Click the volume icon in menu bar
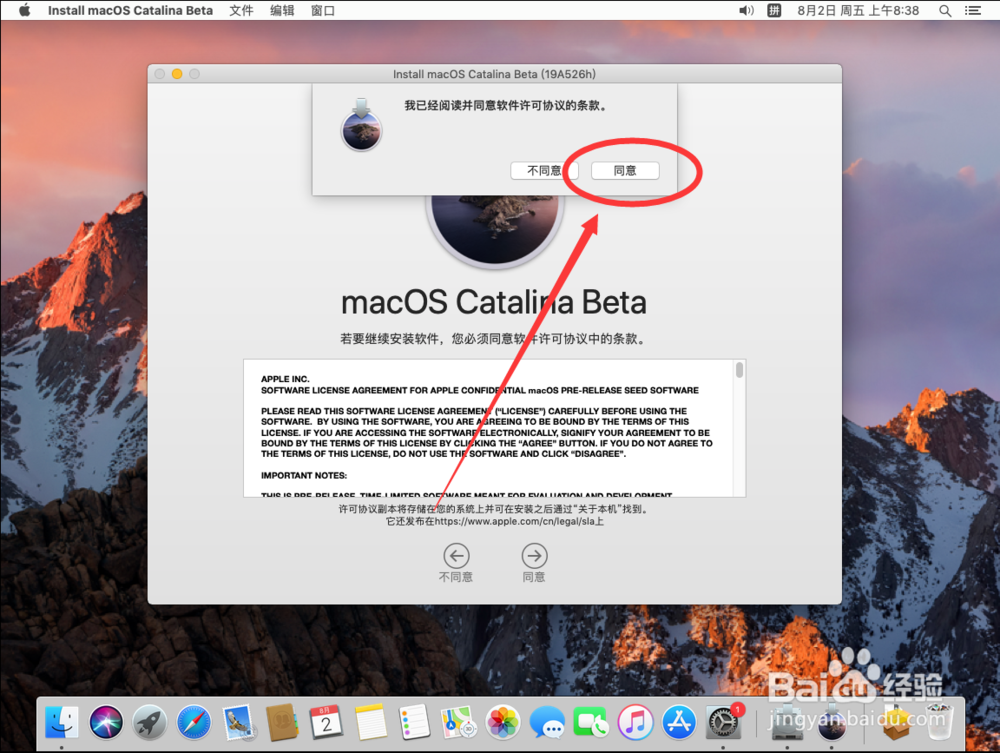The width and height of the screenshot is (1000, 753). coord(746,10)
